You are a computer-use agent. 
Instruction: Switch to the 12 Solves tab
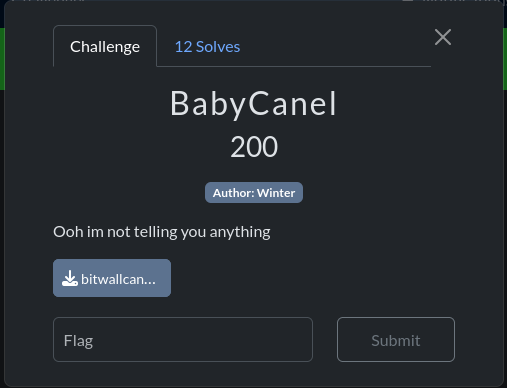point(207,47)
